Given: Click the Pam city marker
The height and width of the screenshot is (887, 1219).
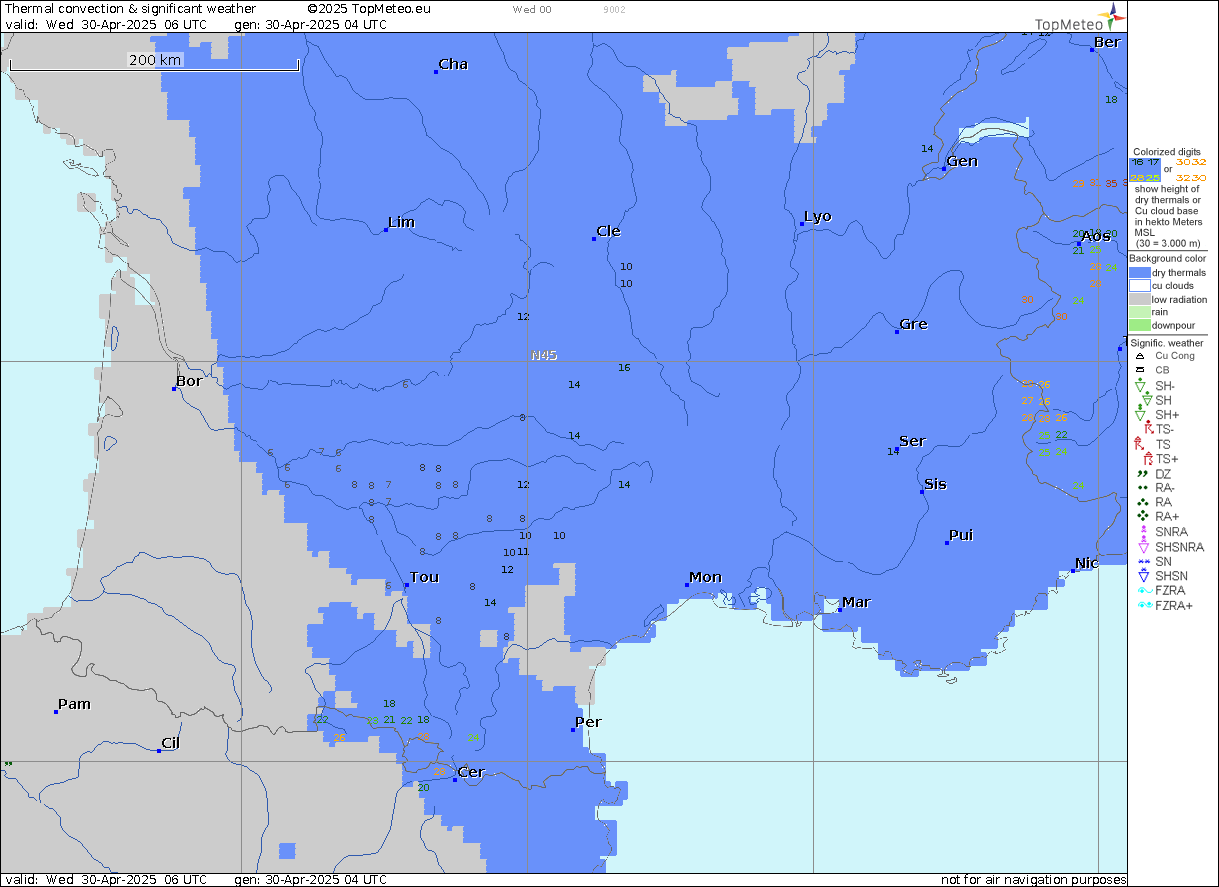Looking at the screenshot, I should 56,712.
